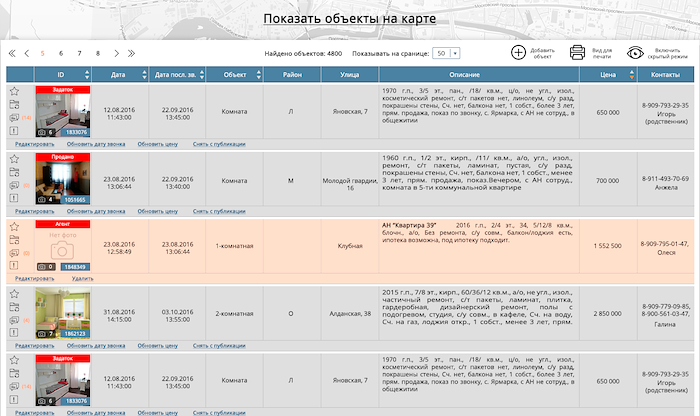Click Удалить under Клубная listing

83,279
